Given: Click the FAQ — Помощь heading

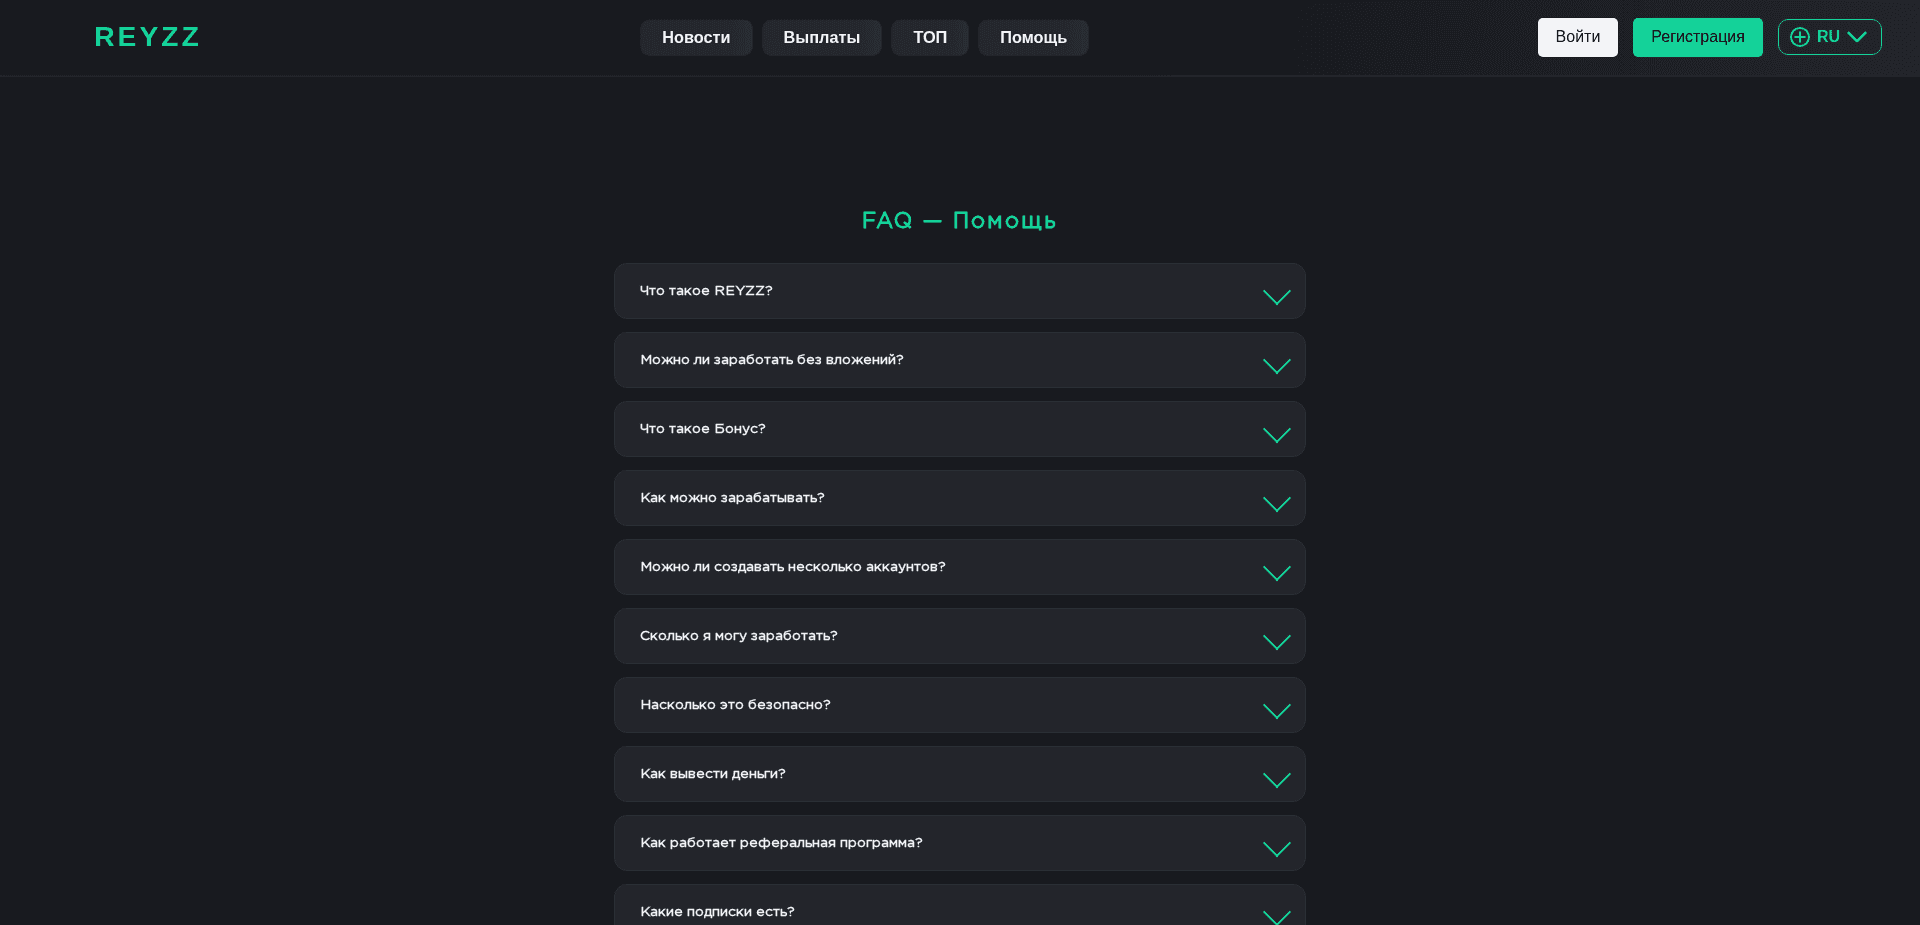Looking at the screenshot, I should (x=959, y=220).
